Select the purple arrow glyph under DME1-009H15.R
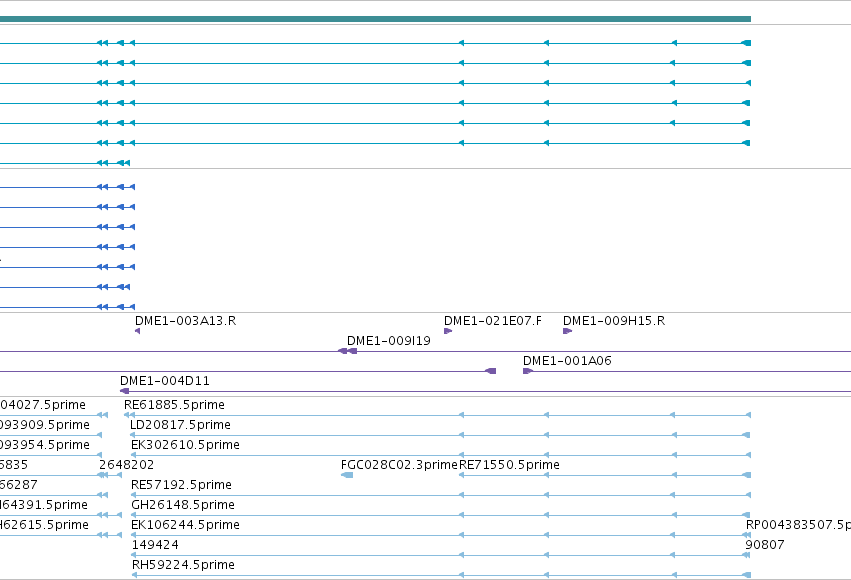 coord(567,331)
